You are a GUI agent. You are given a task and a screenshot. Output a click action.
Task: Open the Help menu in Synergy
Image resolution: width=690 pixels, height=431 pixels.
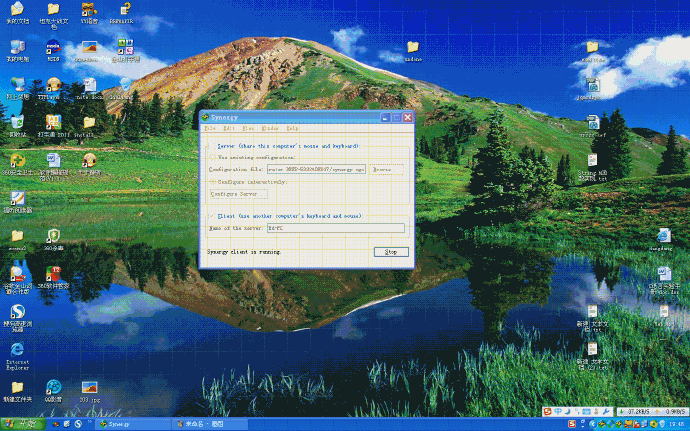pyautogui.click(x=292, y=129)
